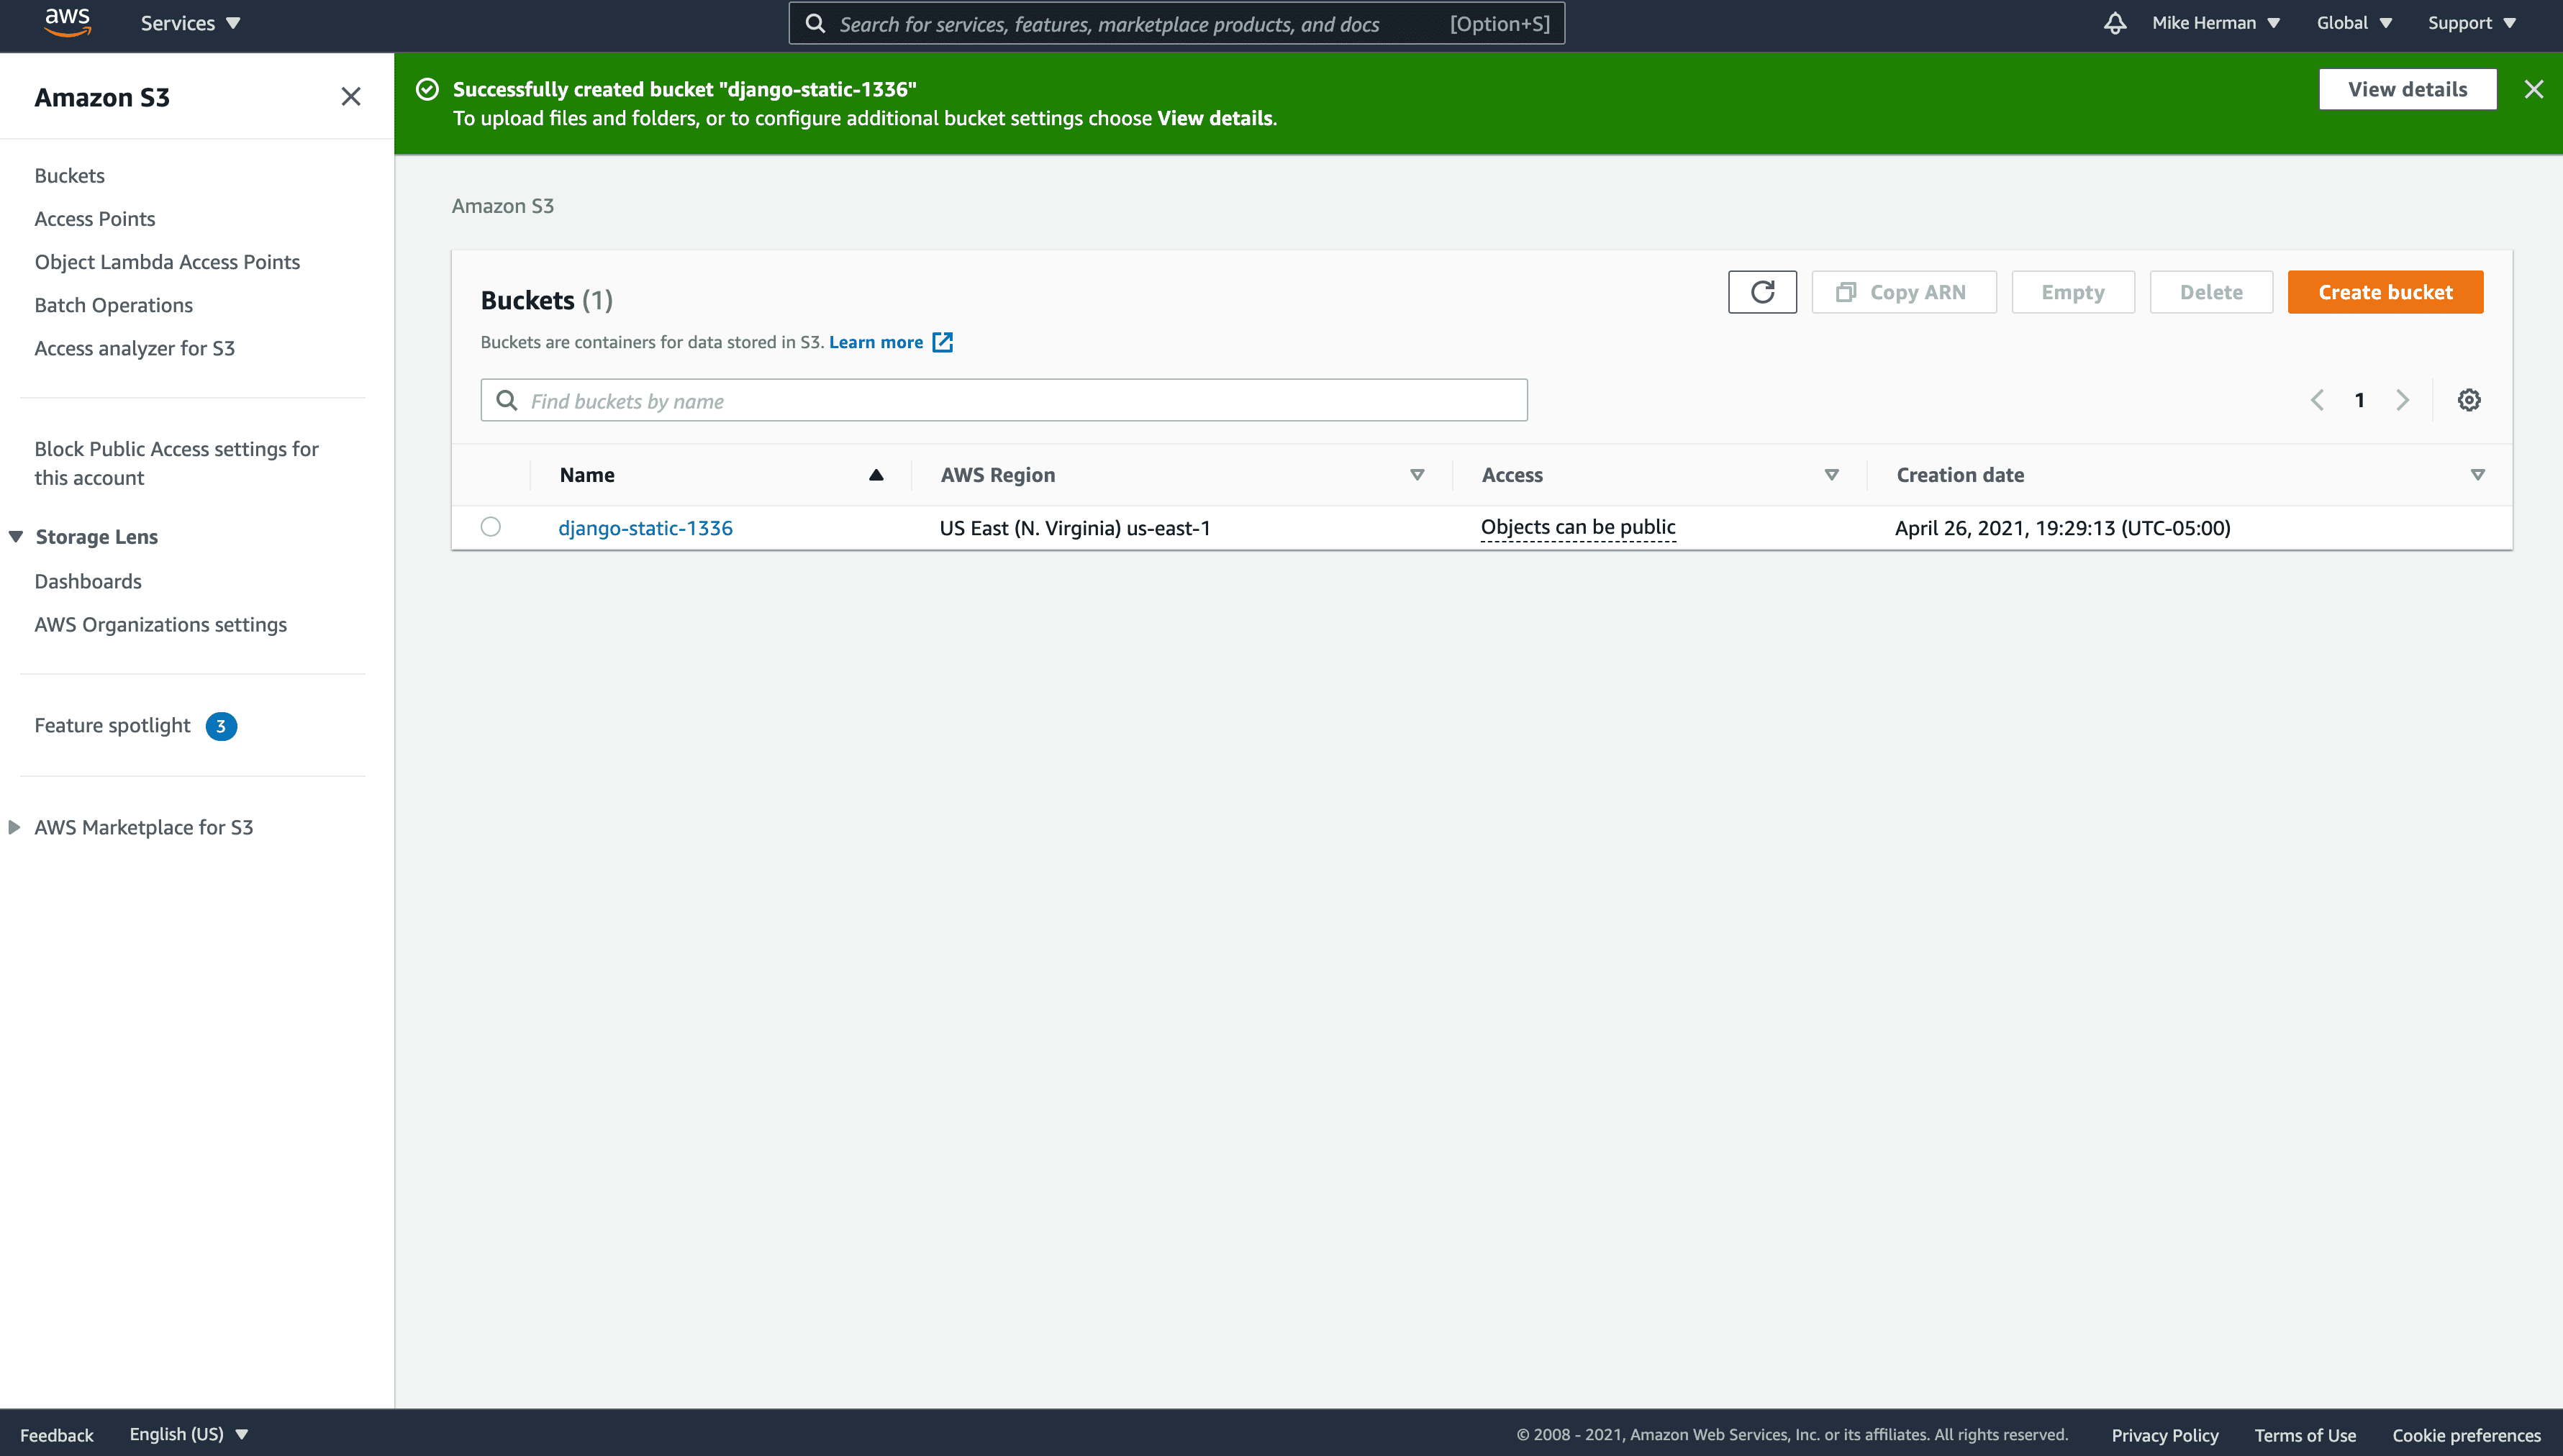
Task: Click the April 26, 2021 creation date cell
Action: 2062,528
